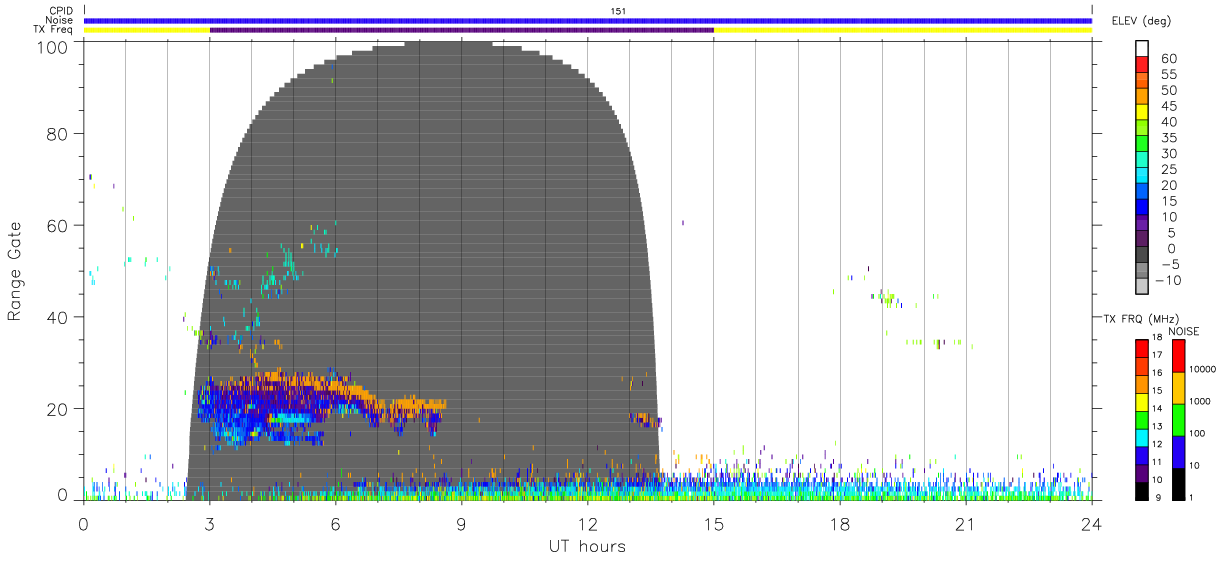1228x567 pixels.
Task: Click the yellow cell in the NOISE colorbar
Action: point(1179,388)
